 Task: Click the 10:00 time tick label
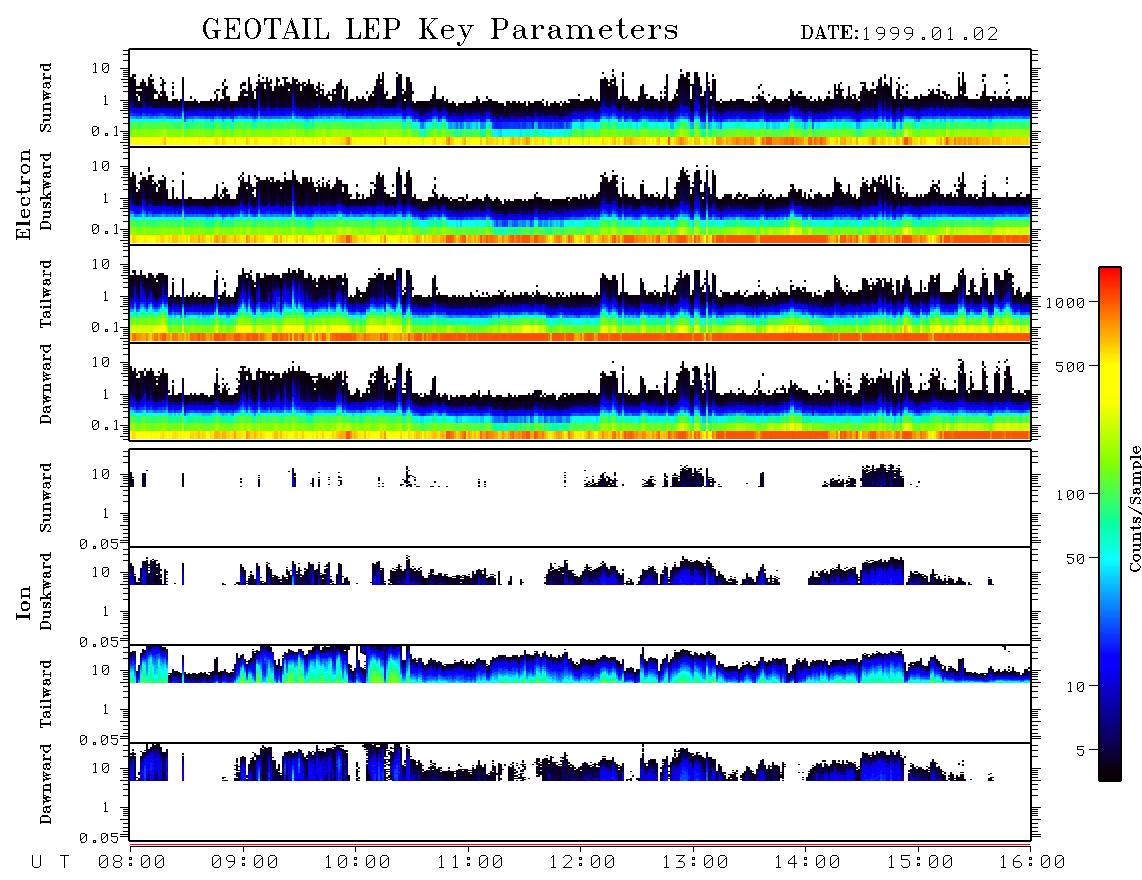[357, 862]
